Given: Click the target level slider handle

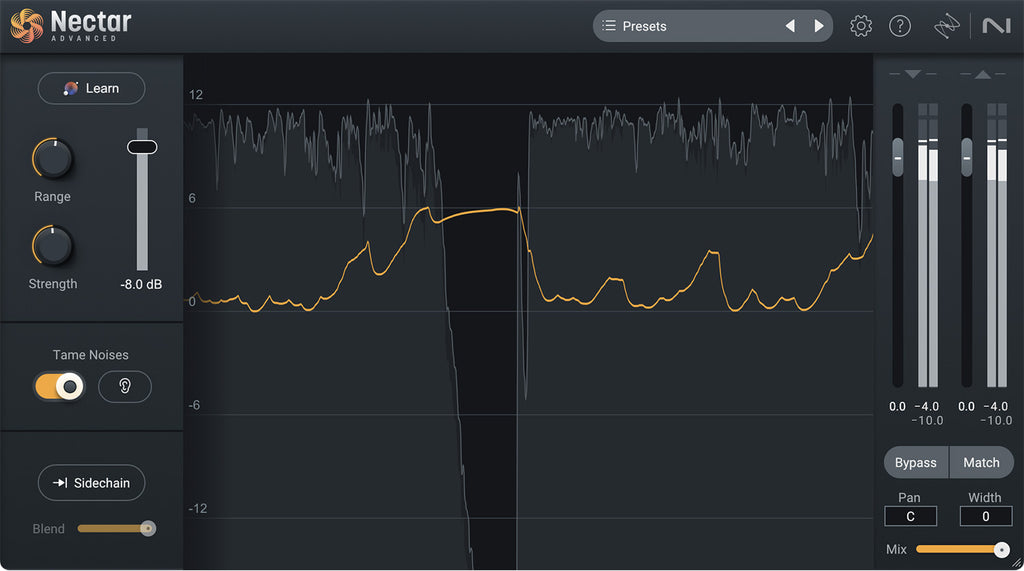Looking at the screenshot, I should (x=142, y=147).
